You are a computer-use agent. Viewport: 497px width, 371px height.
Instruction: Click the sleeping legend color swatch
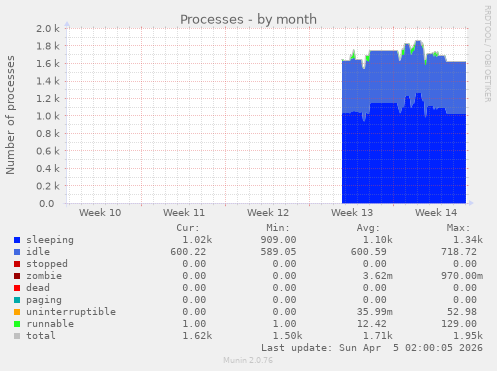click(17, 240)
